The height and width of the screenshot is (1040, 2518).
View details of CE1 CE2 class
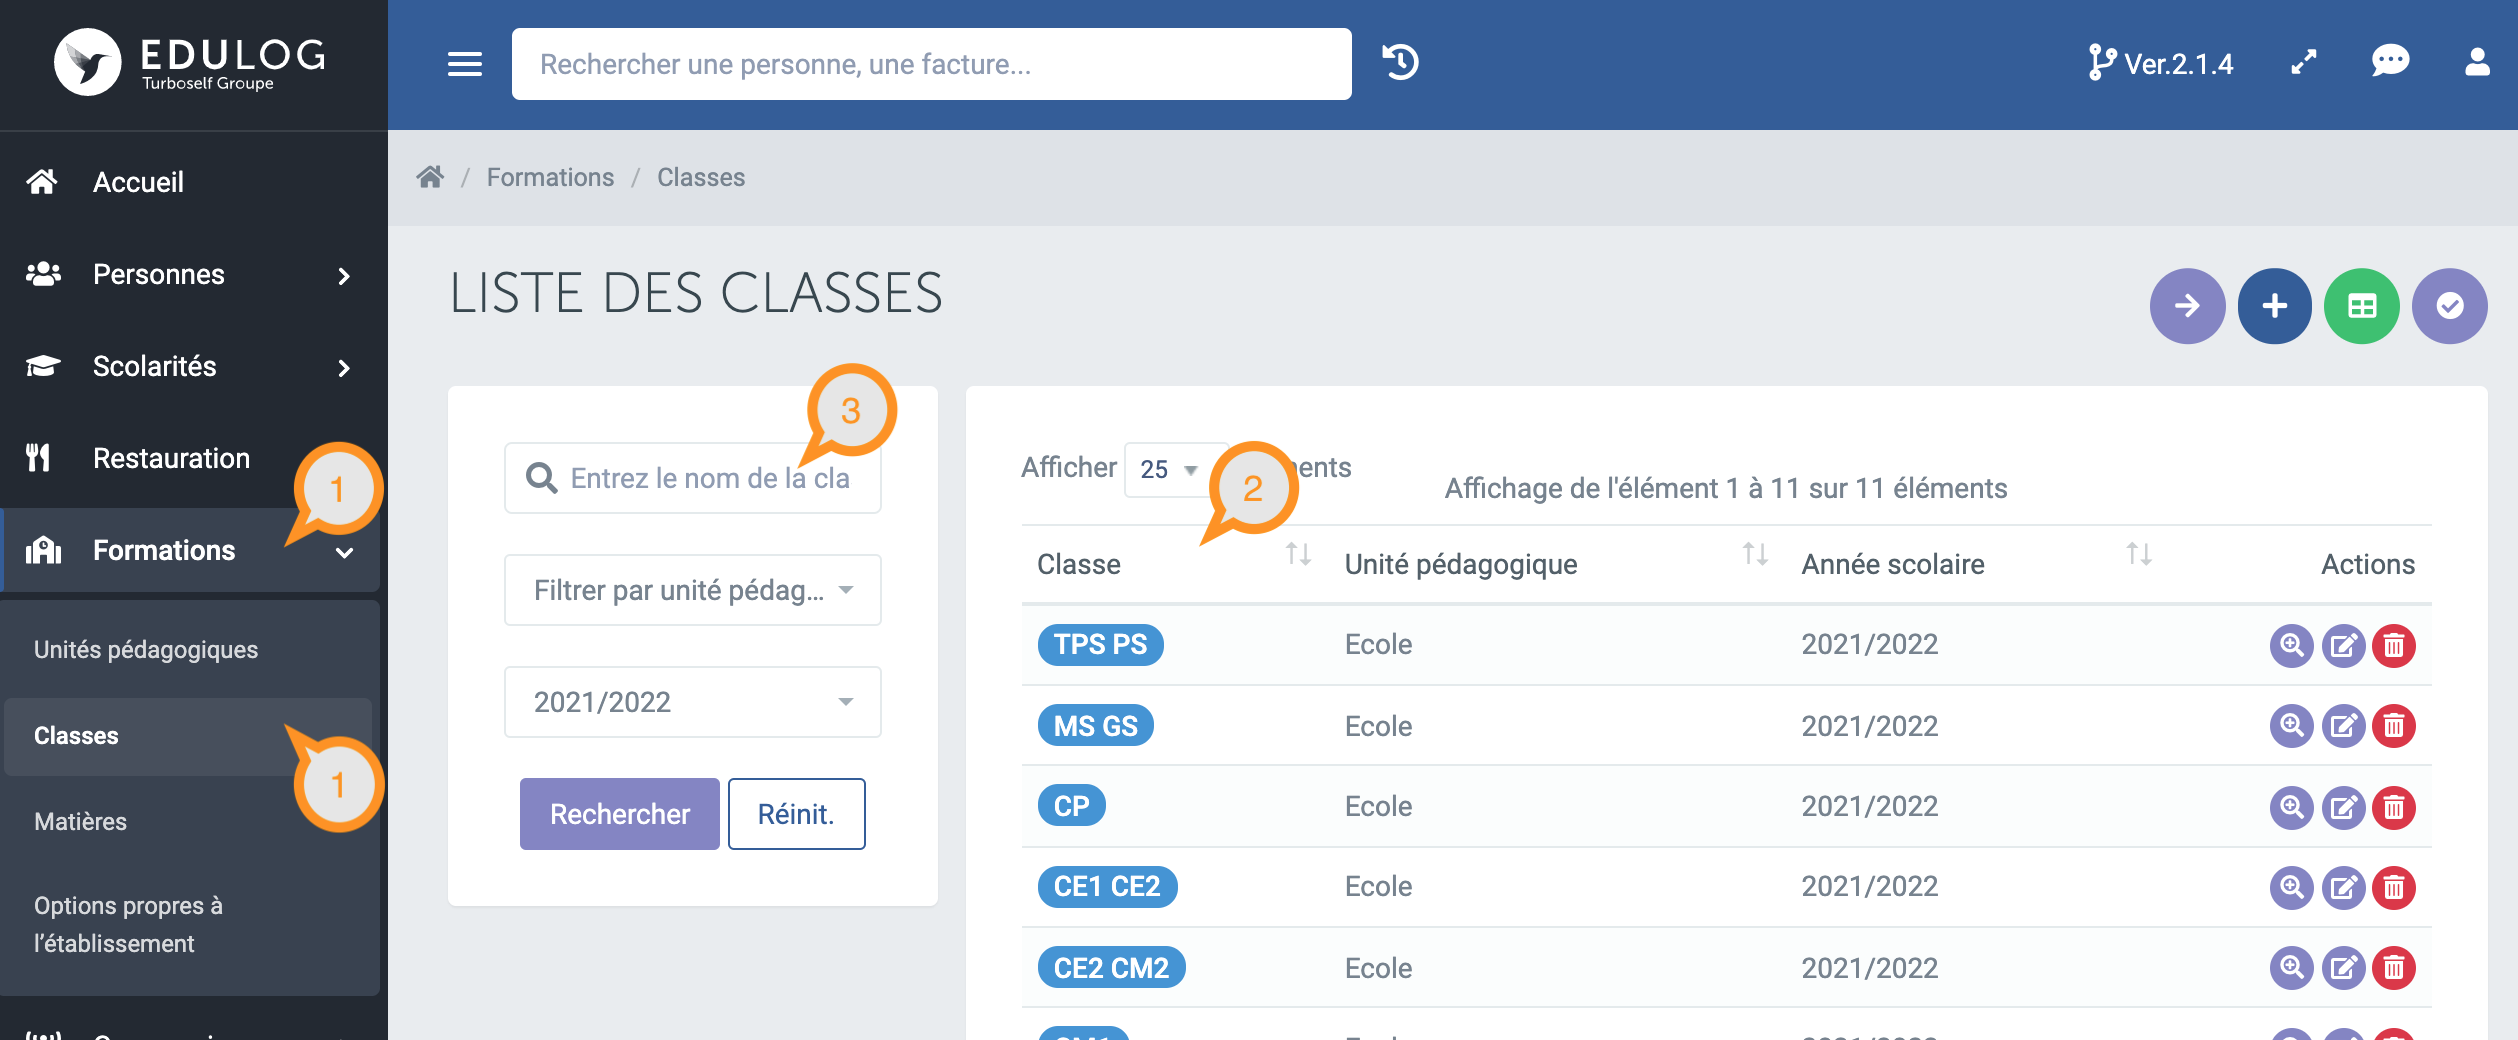tap(2291, 887)
